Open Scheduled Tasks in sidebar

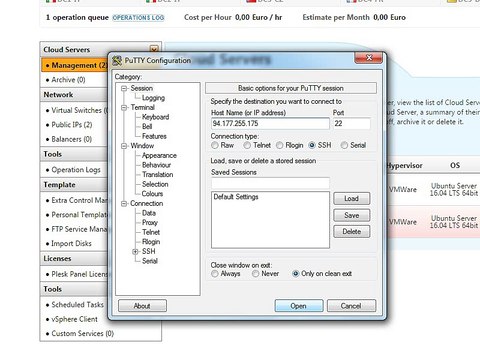pos(77,305)
